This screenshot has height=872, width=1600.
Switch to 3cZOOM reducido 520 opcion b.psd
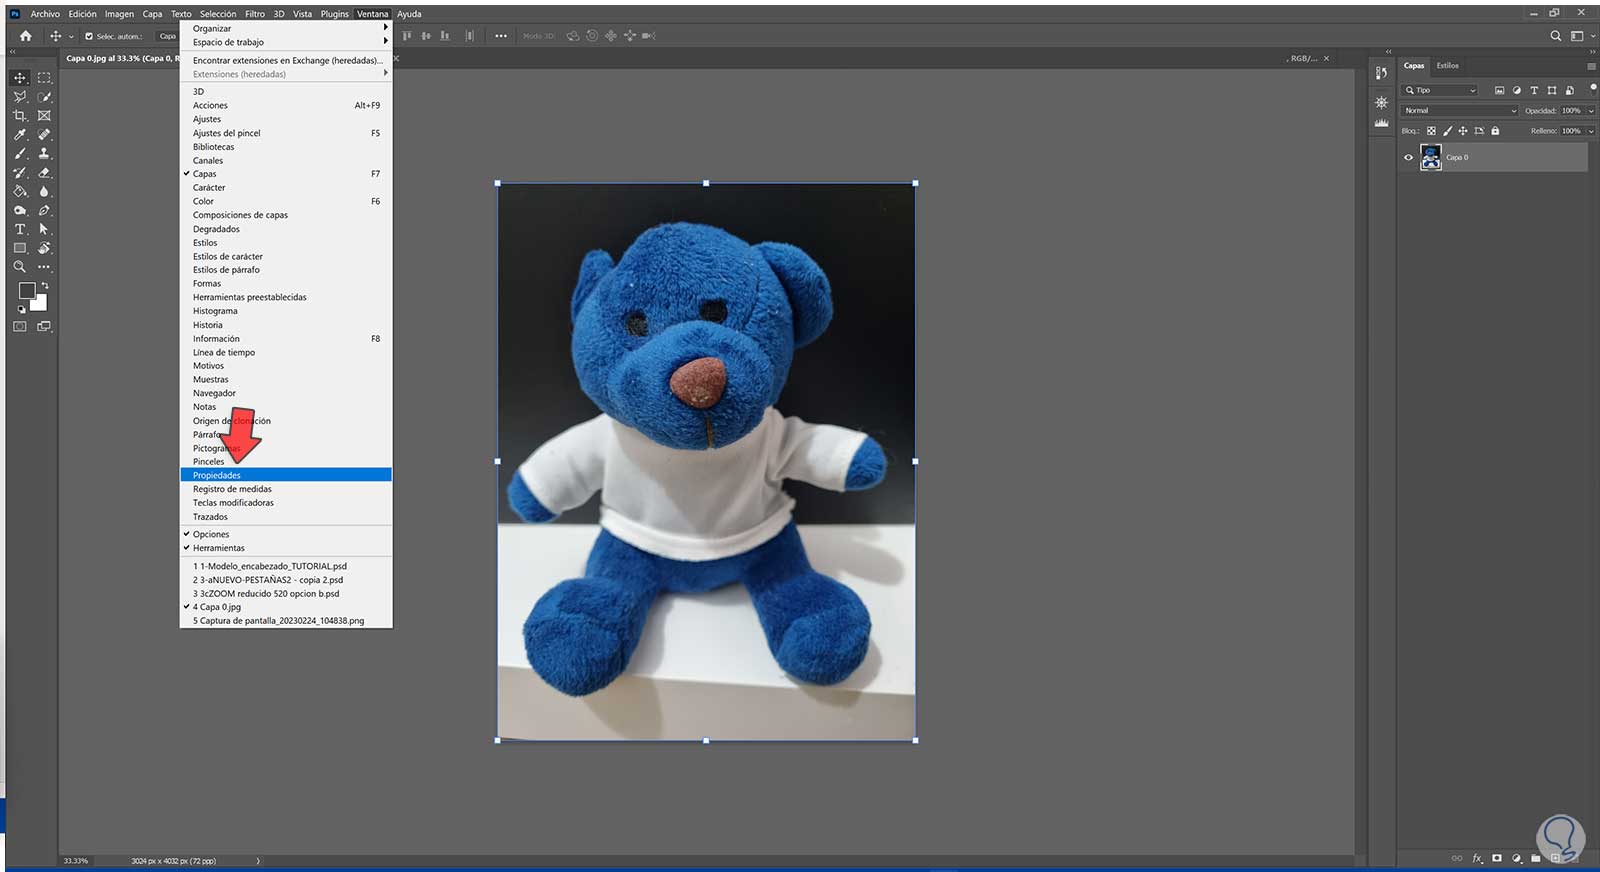[286, 593]
